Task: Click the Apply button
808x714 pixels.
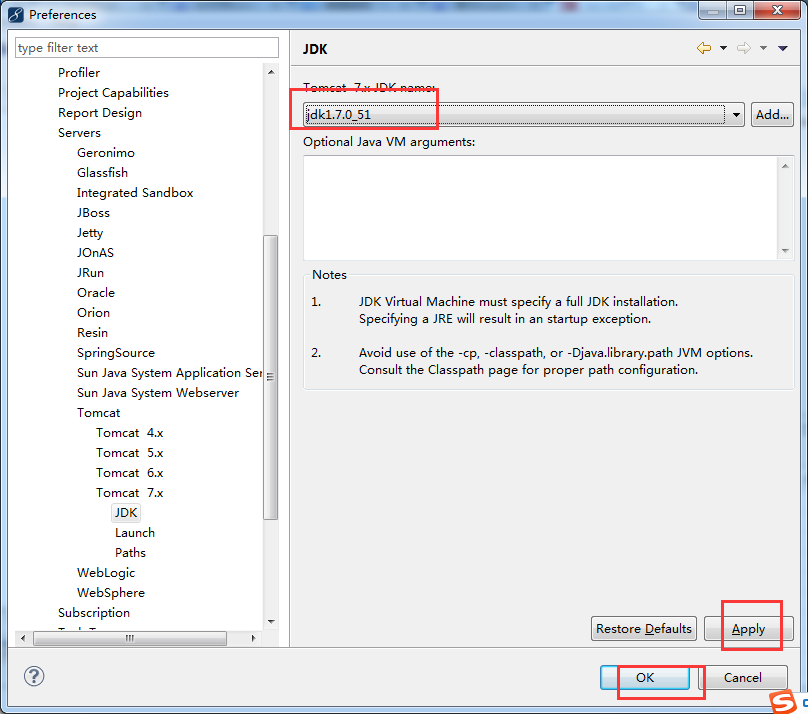Action: click(x=748, y=628)
